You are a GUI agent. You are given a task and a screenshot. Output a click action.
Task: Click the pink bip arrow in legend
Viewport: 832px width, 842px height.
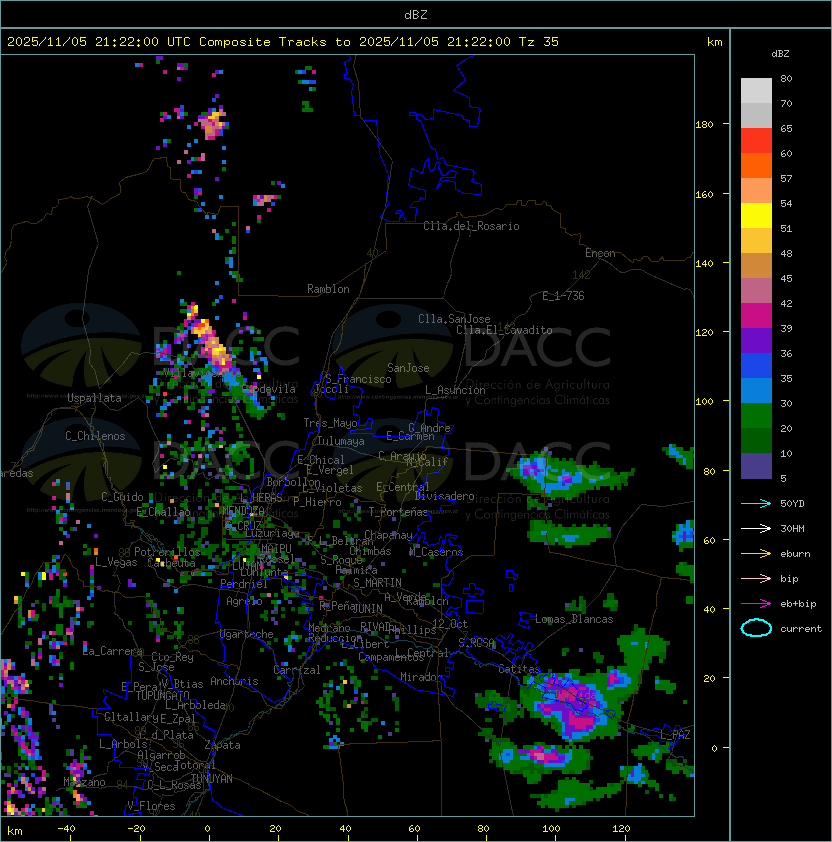756,579
